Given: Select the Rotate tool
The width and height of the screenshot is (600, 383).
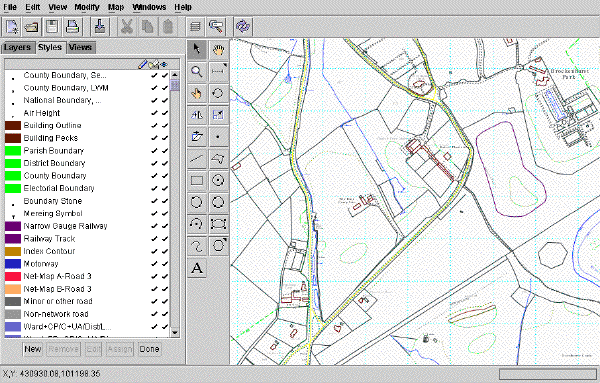Looking at the screenshot, I should pyautogui.click(x=218, y=93).
